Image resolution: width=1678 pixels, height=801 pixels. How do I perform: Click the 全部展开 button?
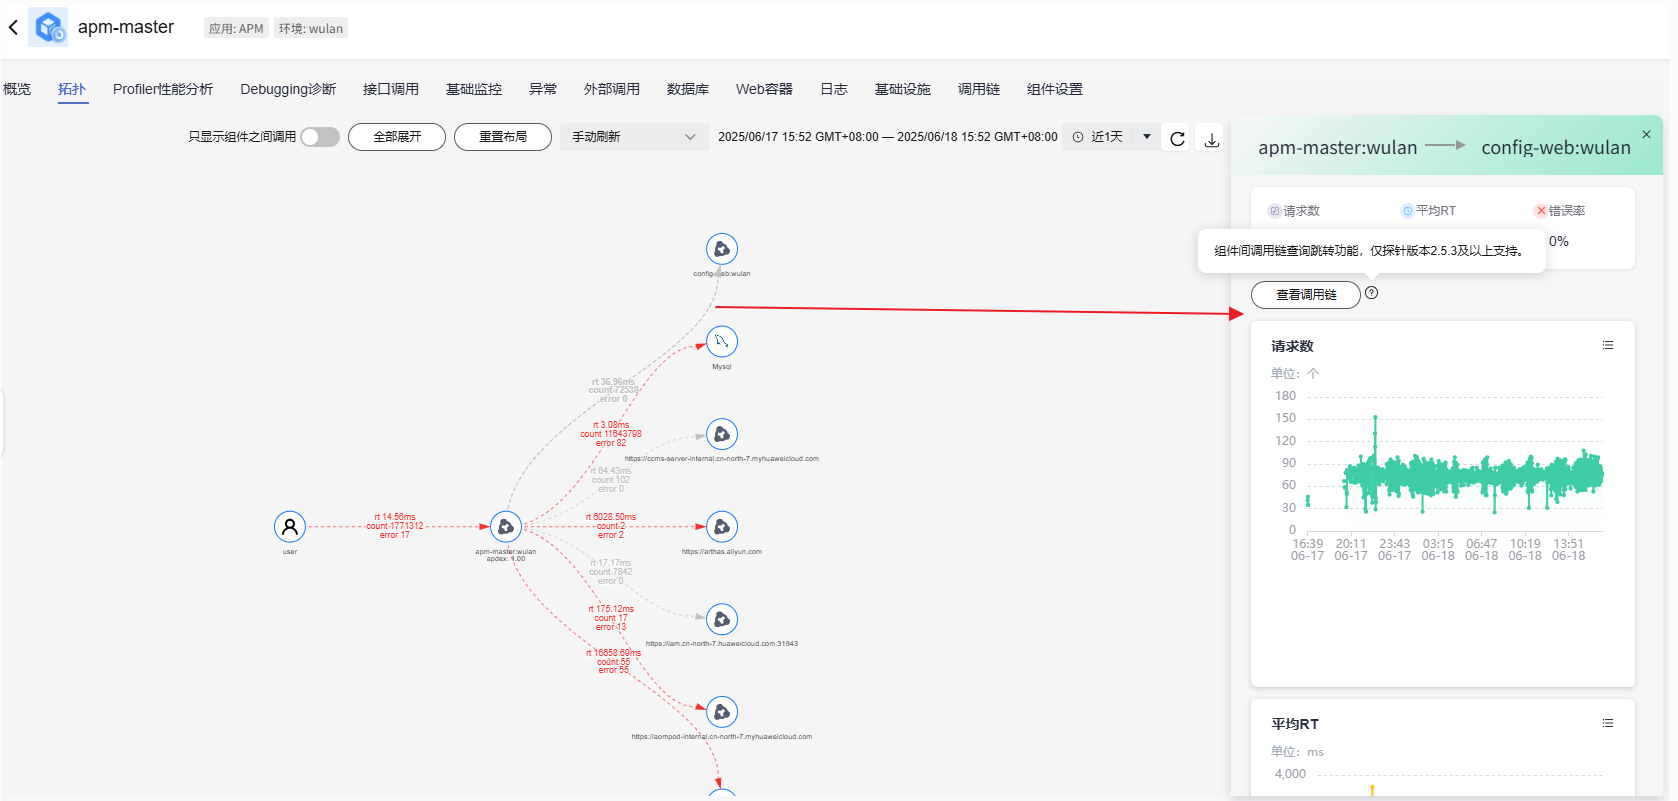pos(397,137)
